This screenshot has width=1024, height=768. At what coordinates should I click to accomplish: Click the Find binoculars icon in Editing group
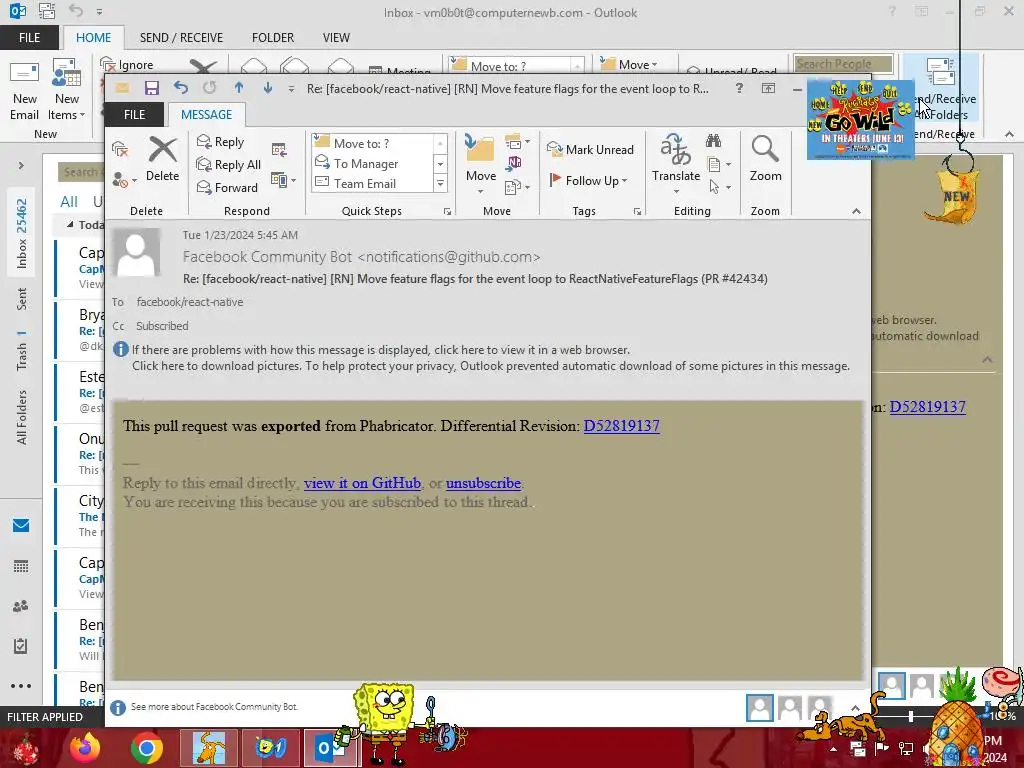pyautogui.click(x=713, y=140)
